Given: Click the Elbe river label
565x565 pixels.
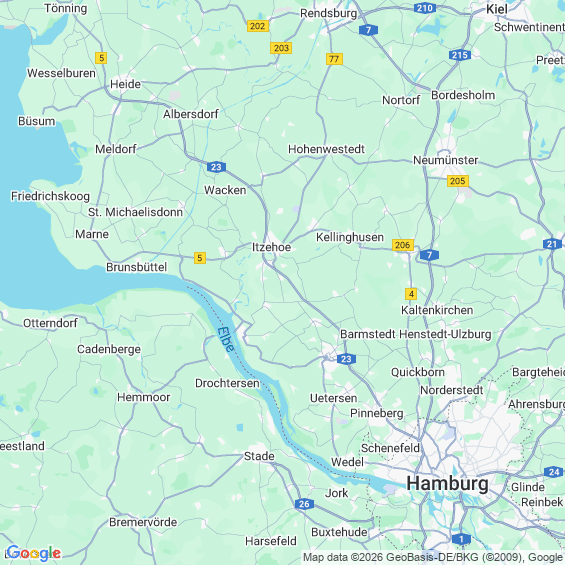Looking at the screenshot, I should point(226,339).
